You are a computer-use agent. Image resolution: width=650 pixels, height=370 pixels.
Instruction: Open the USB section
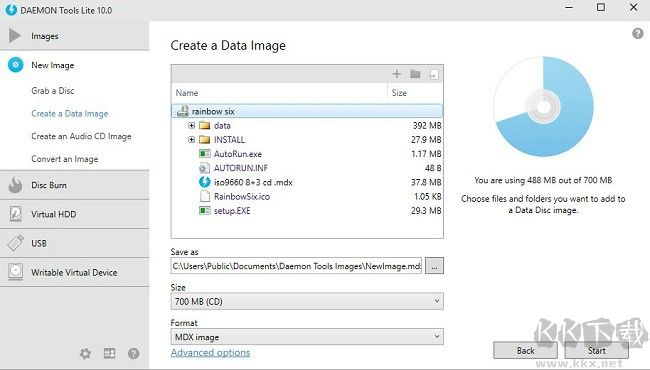point(75,243)
